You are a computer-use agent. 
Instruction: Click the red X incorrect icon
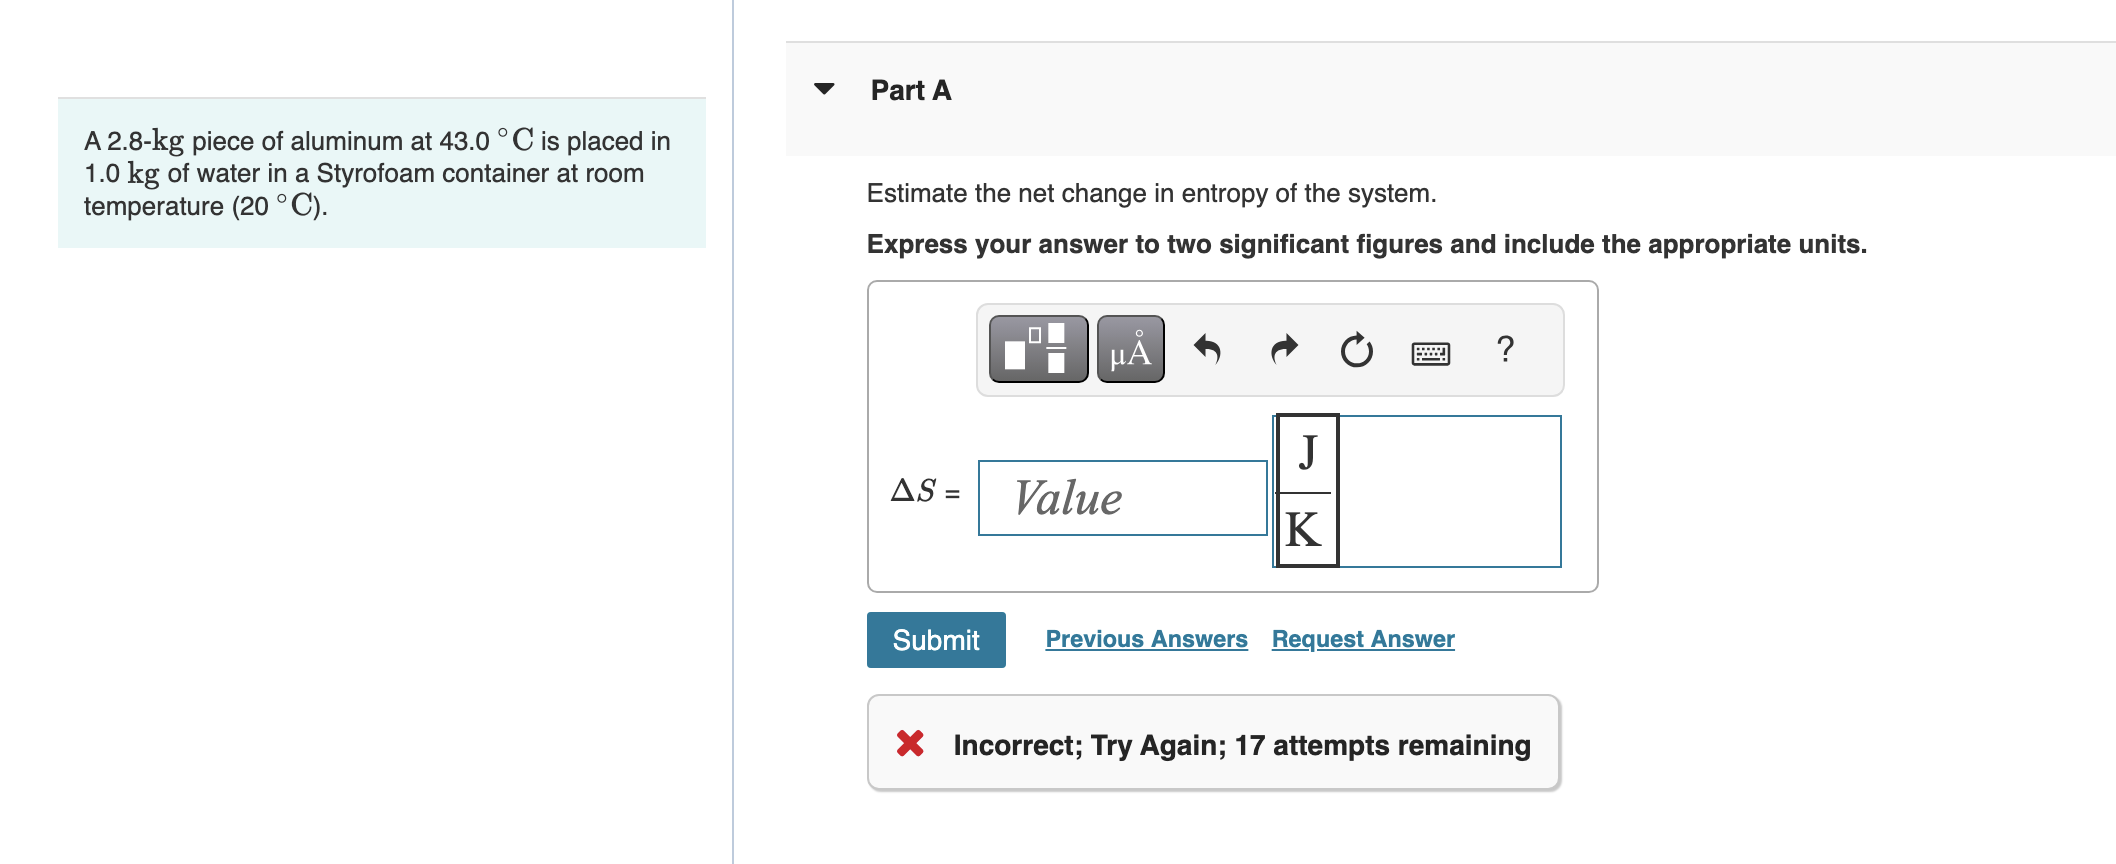pyautogui.click(x=910, y=743)
